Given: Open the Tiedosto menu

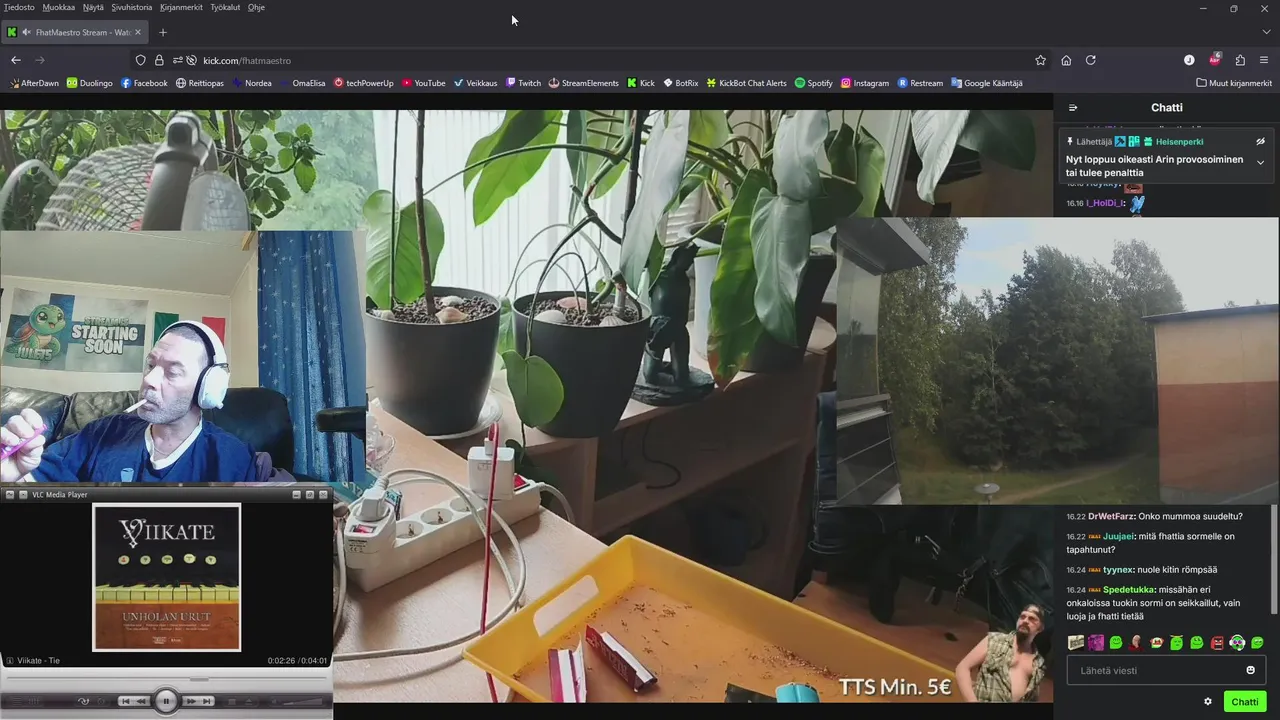Looking at the screenshot, I should tap(19, 7).
